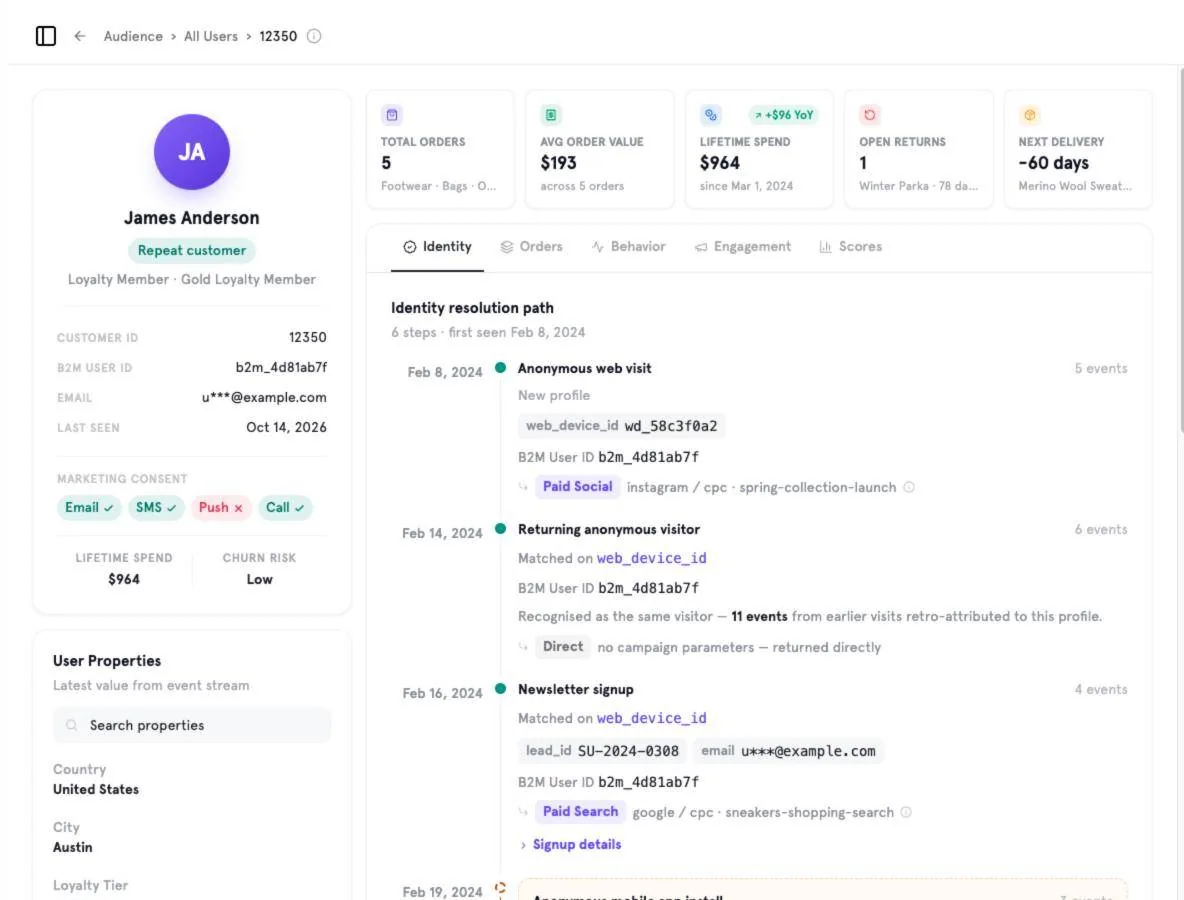Click the $193 average order value

[x=558, y=163]
